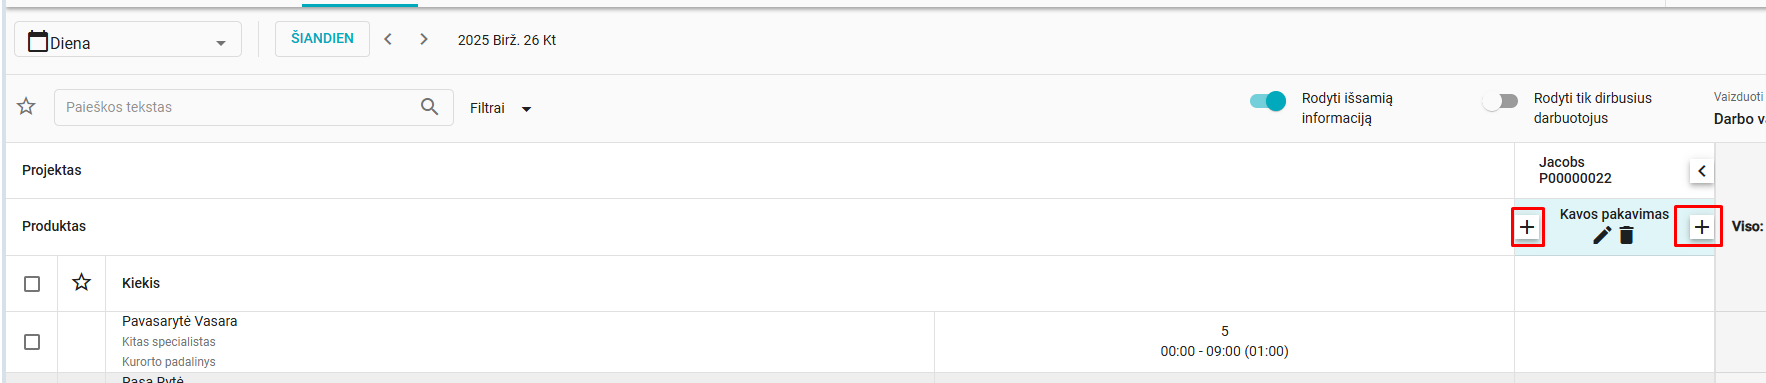The height and width of the screenshot is (383, 1766).
Task: Open the 00:00 - 09:00 shift cell
Action: (1224, 341)
